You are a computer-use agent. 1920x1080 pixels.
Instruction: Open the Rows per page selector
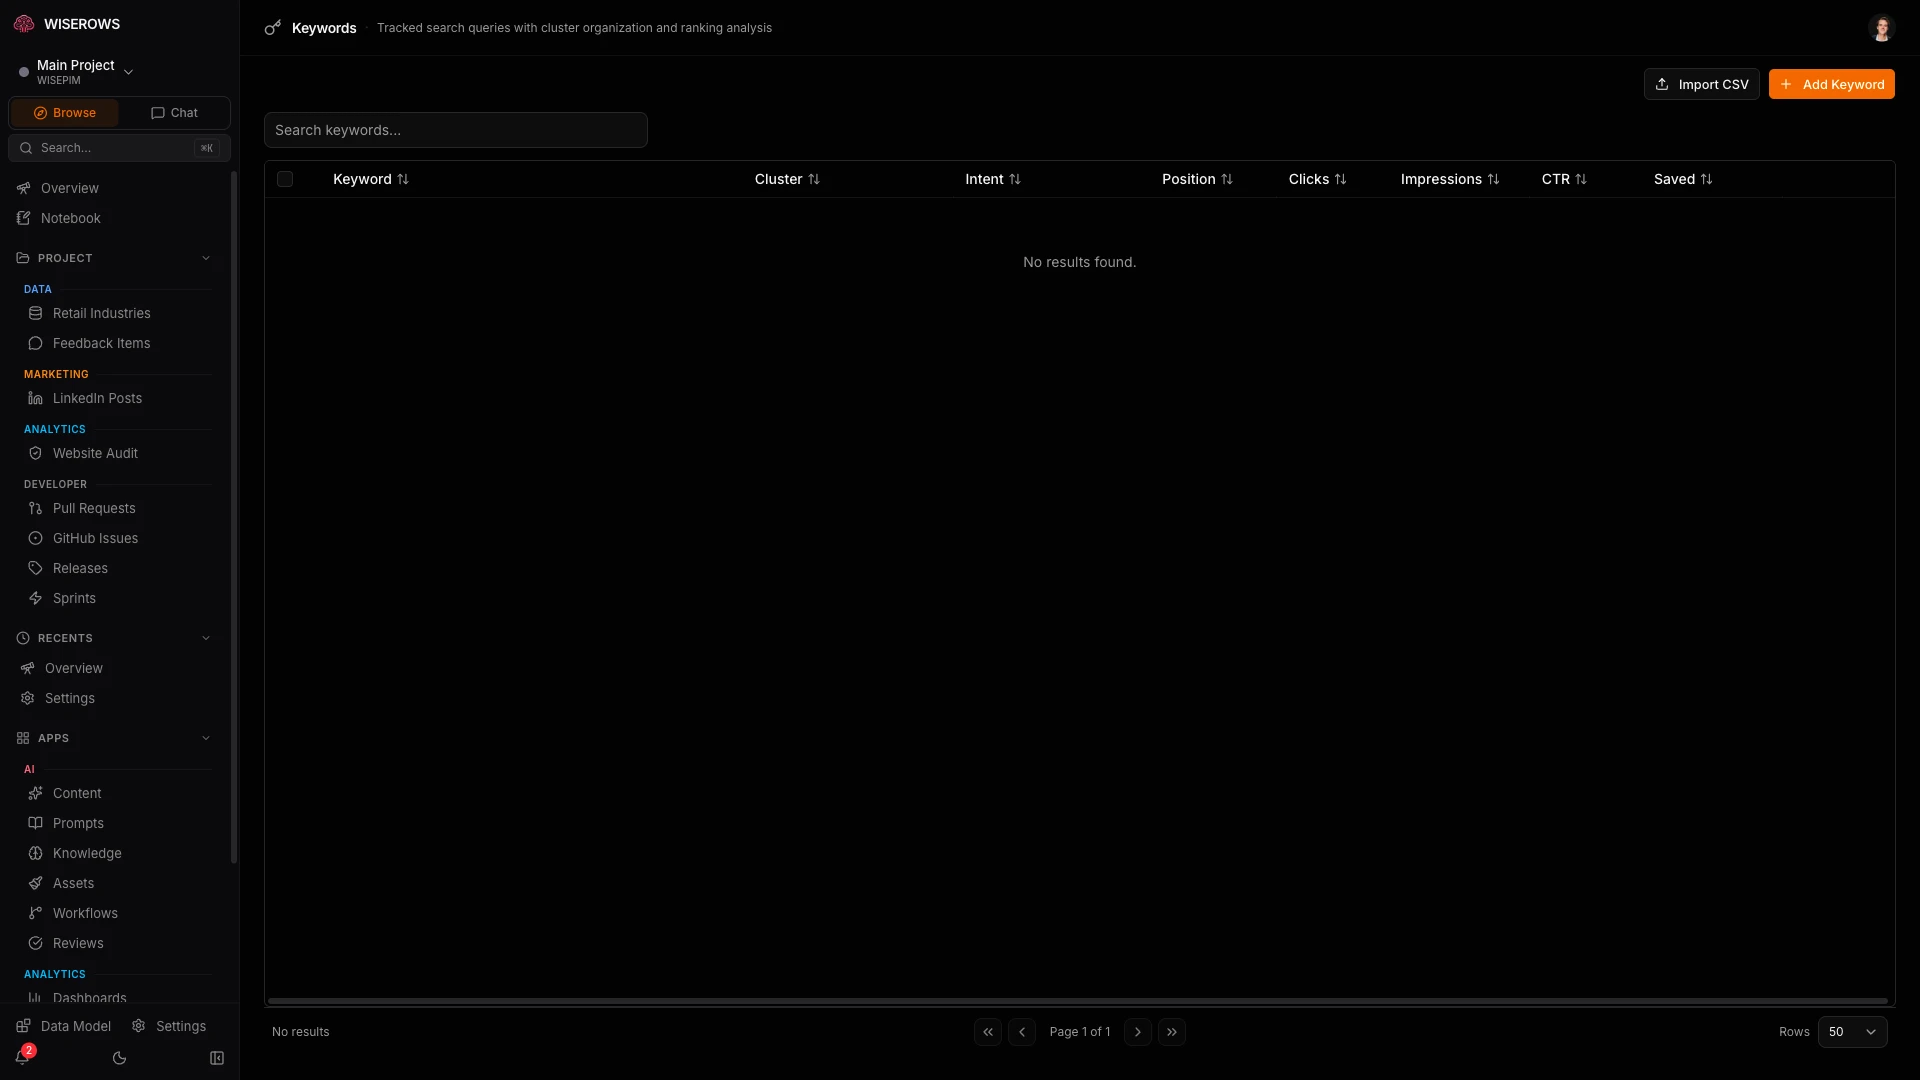1853,1031
